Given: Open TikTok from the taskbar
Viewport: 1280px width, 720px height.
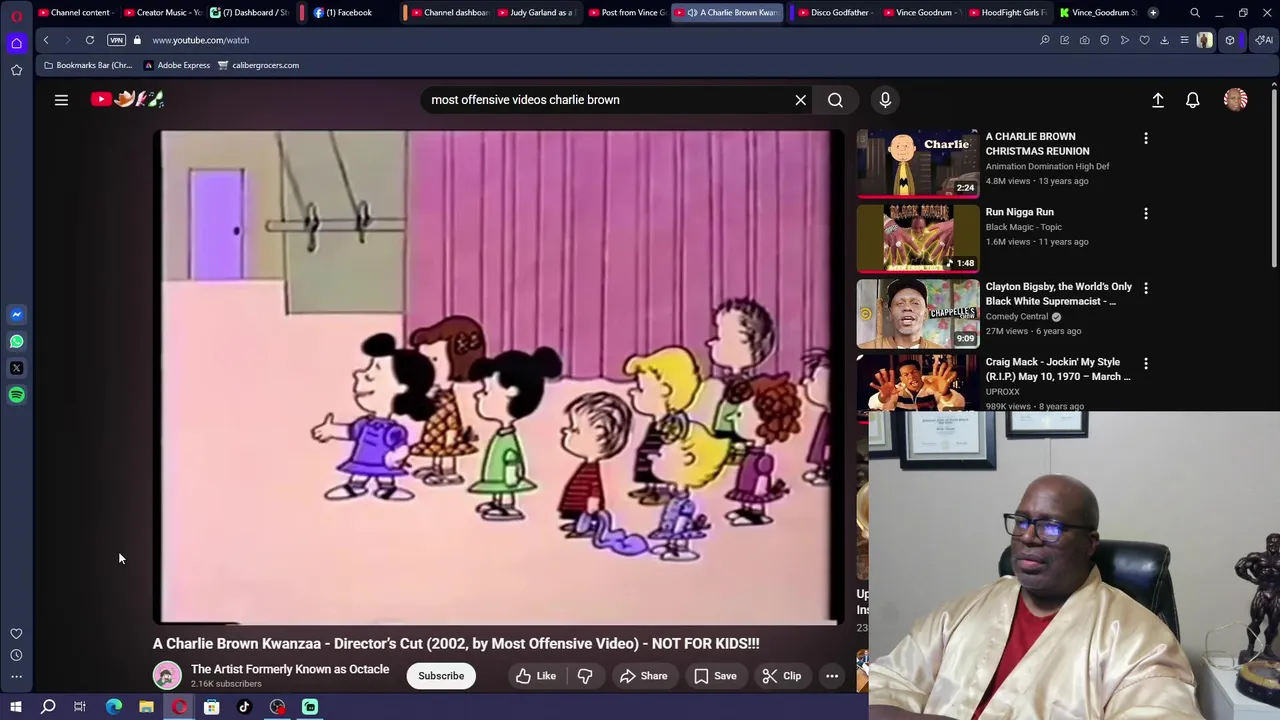Looking at the screenshot, I should coord(244,707).
